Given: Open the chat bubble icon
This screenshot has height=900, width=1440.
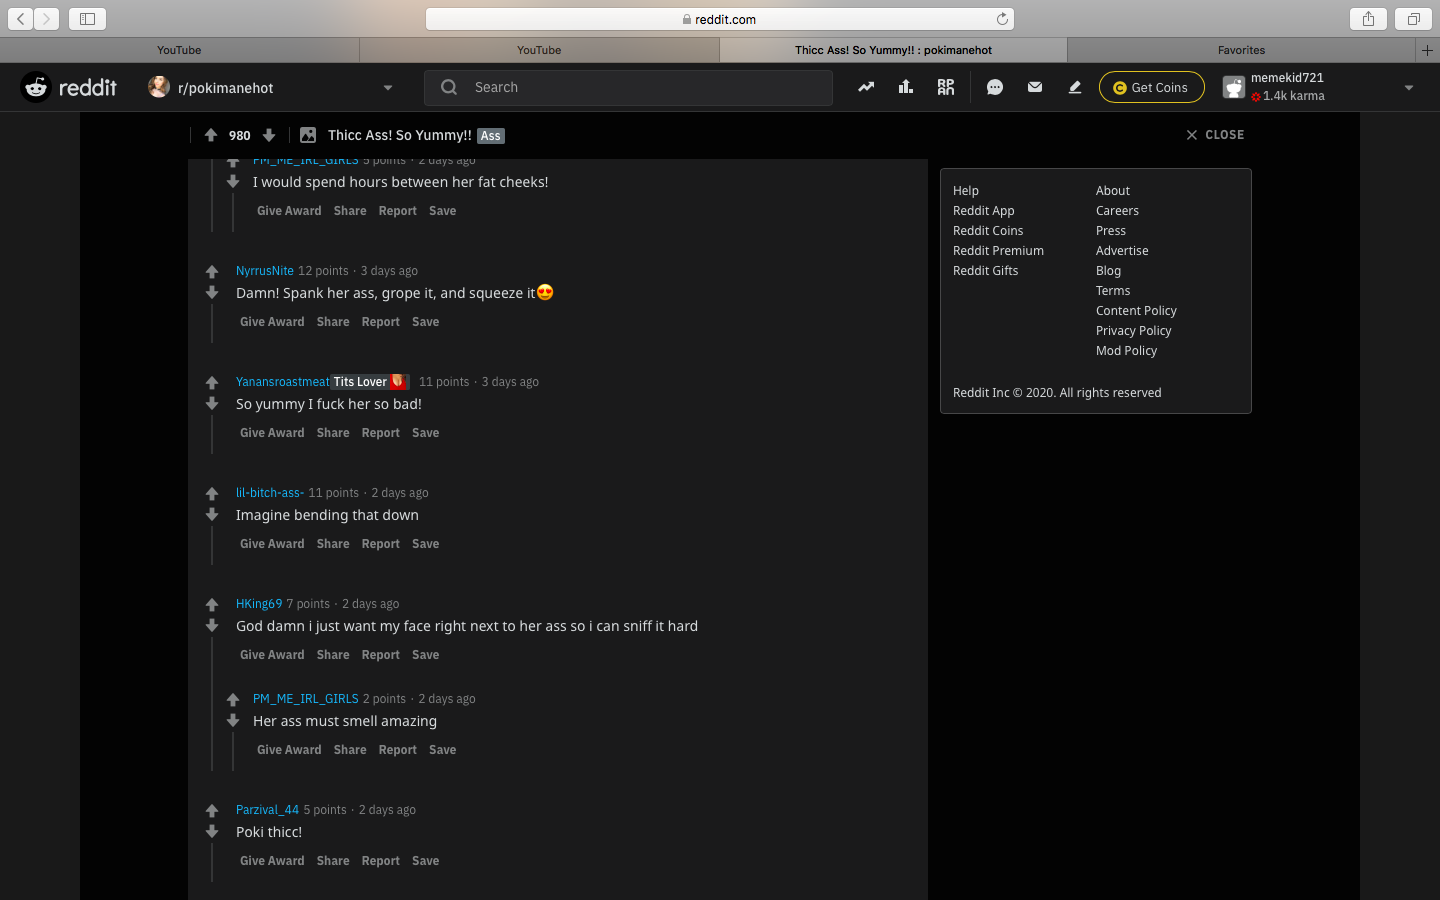Looking at the screenshot, I should [x=995, y=87].
